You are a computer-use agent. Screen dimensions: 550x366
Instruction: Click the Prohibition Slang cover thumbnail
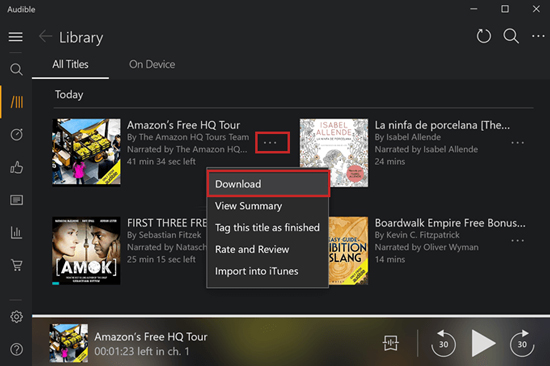348,251
